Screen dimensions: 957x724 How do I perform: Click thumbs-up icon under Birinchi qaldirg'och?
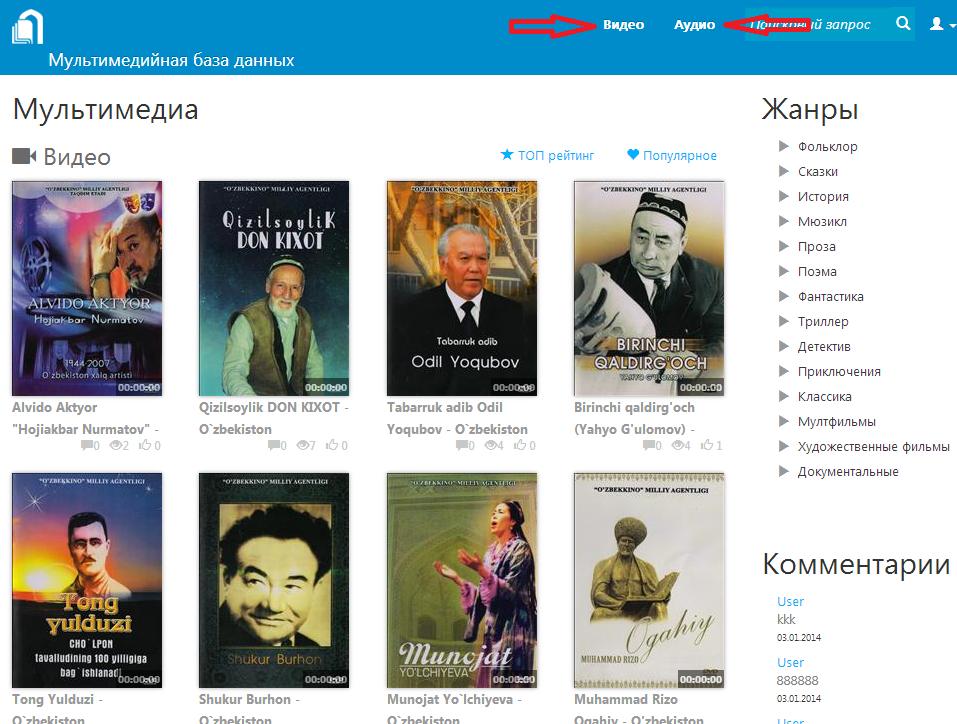pyautogui.click(x=705, y=446)
